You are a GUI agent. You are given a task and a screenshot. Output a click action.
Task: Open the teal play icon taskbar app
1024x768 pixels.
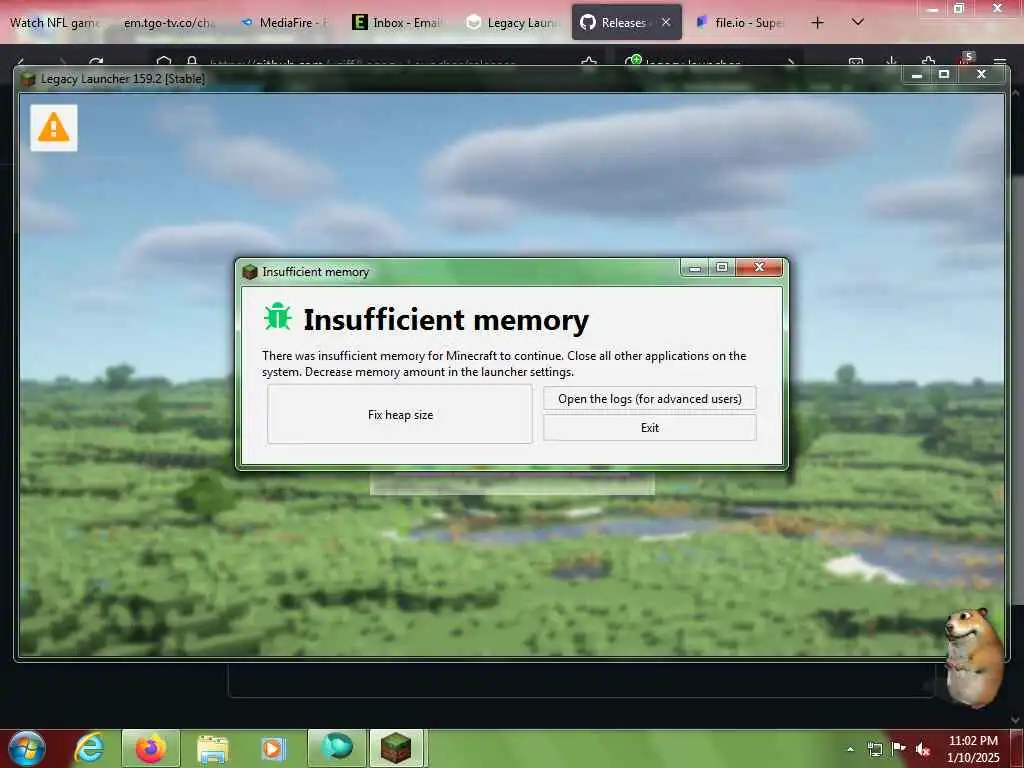[337, 747]
